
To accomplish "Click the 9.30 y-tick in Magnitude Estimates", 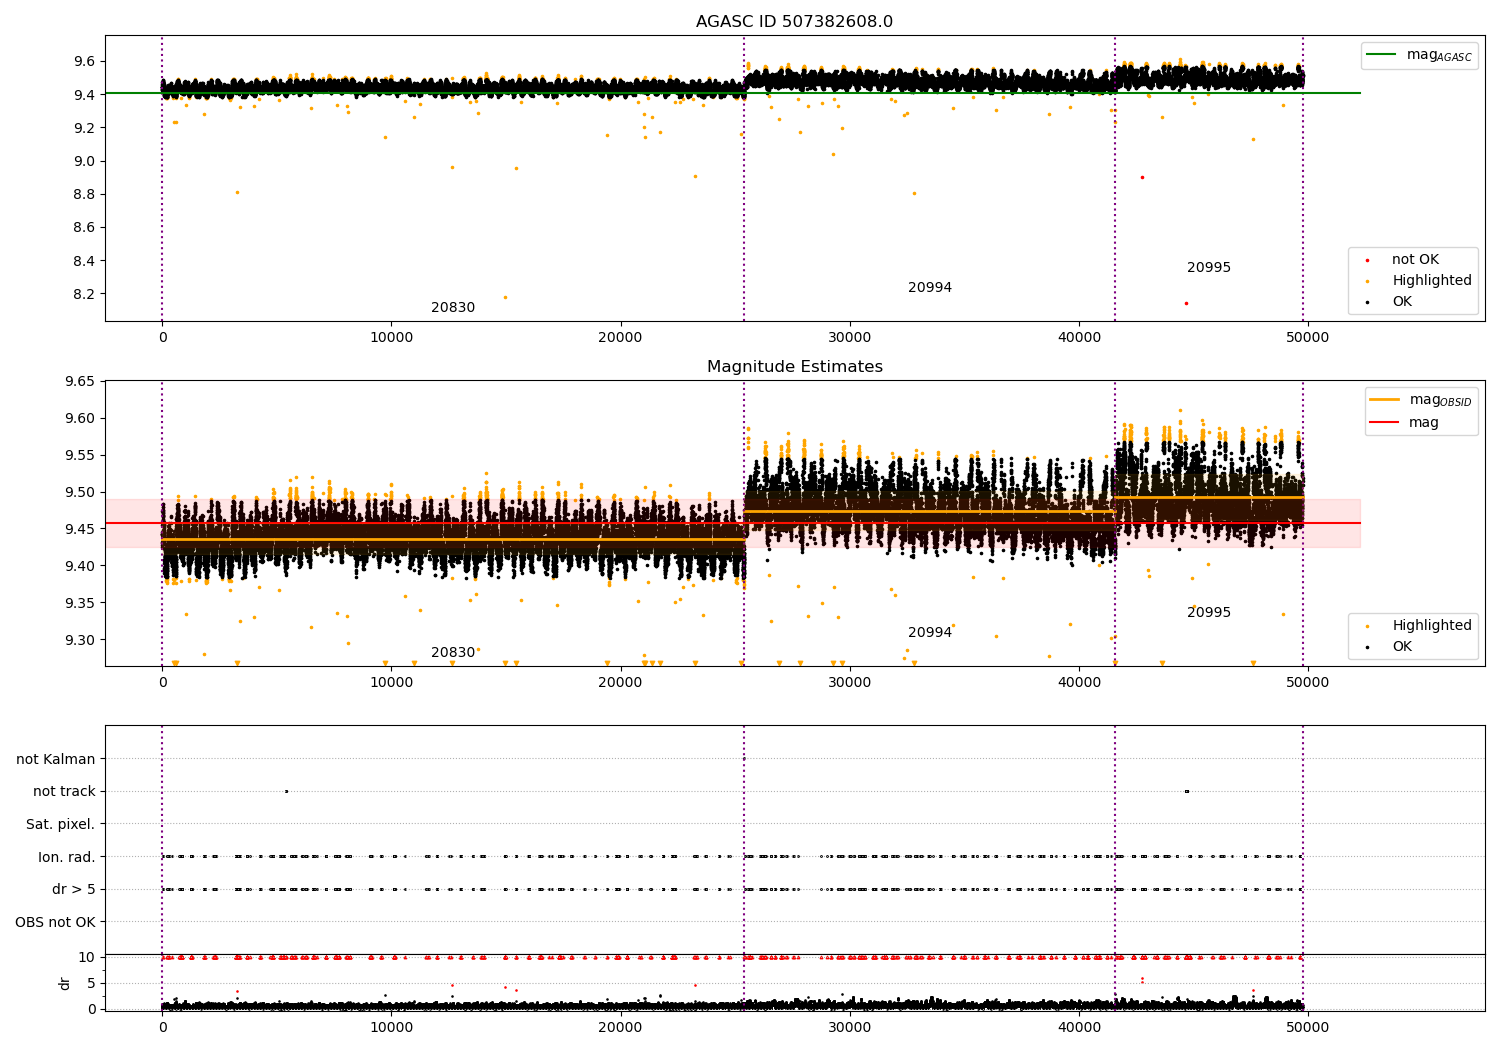I will pyautogui.click(x=79, y=641).
